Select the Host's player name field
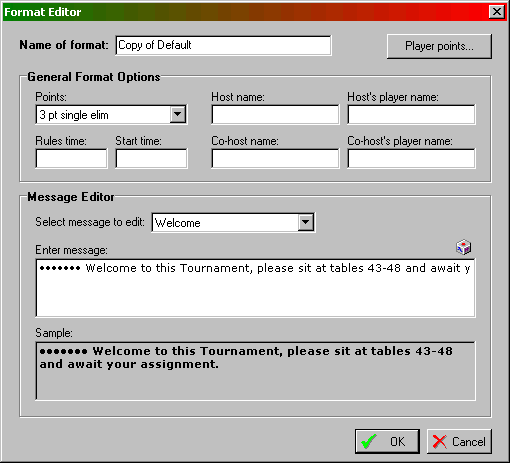 (411, 115)
